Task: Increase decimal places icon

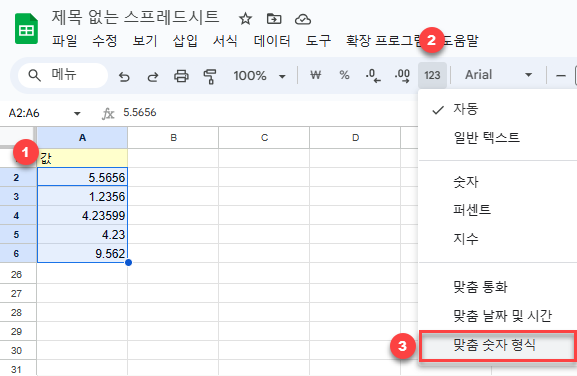Action: pos(402,76)
